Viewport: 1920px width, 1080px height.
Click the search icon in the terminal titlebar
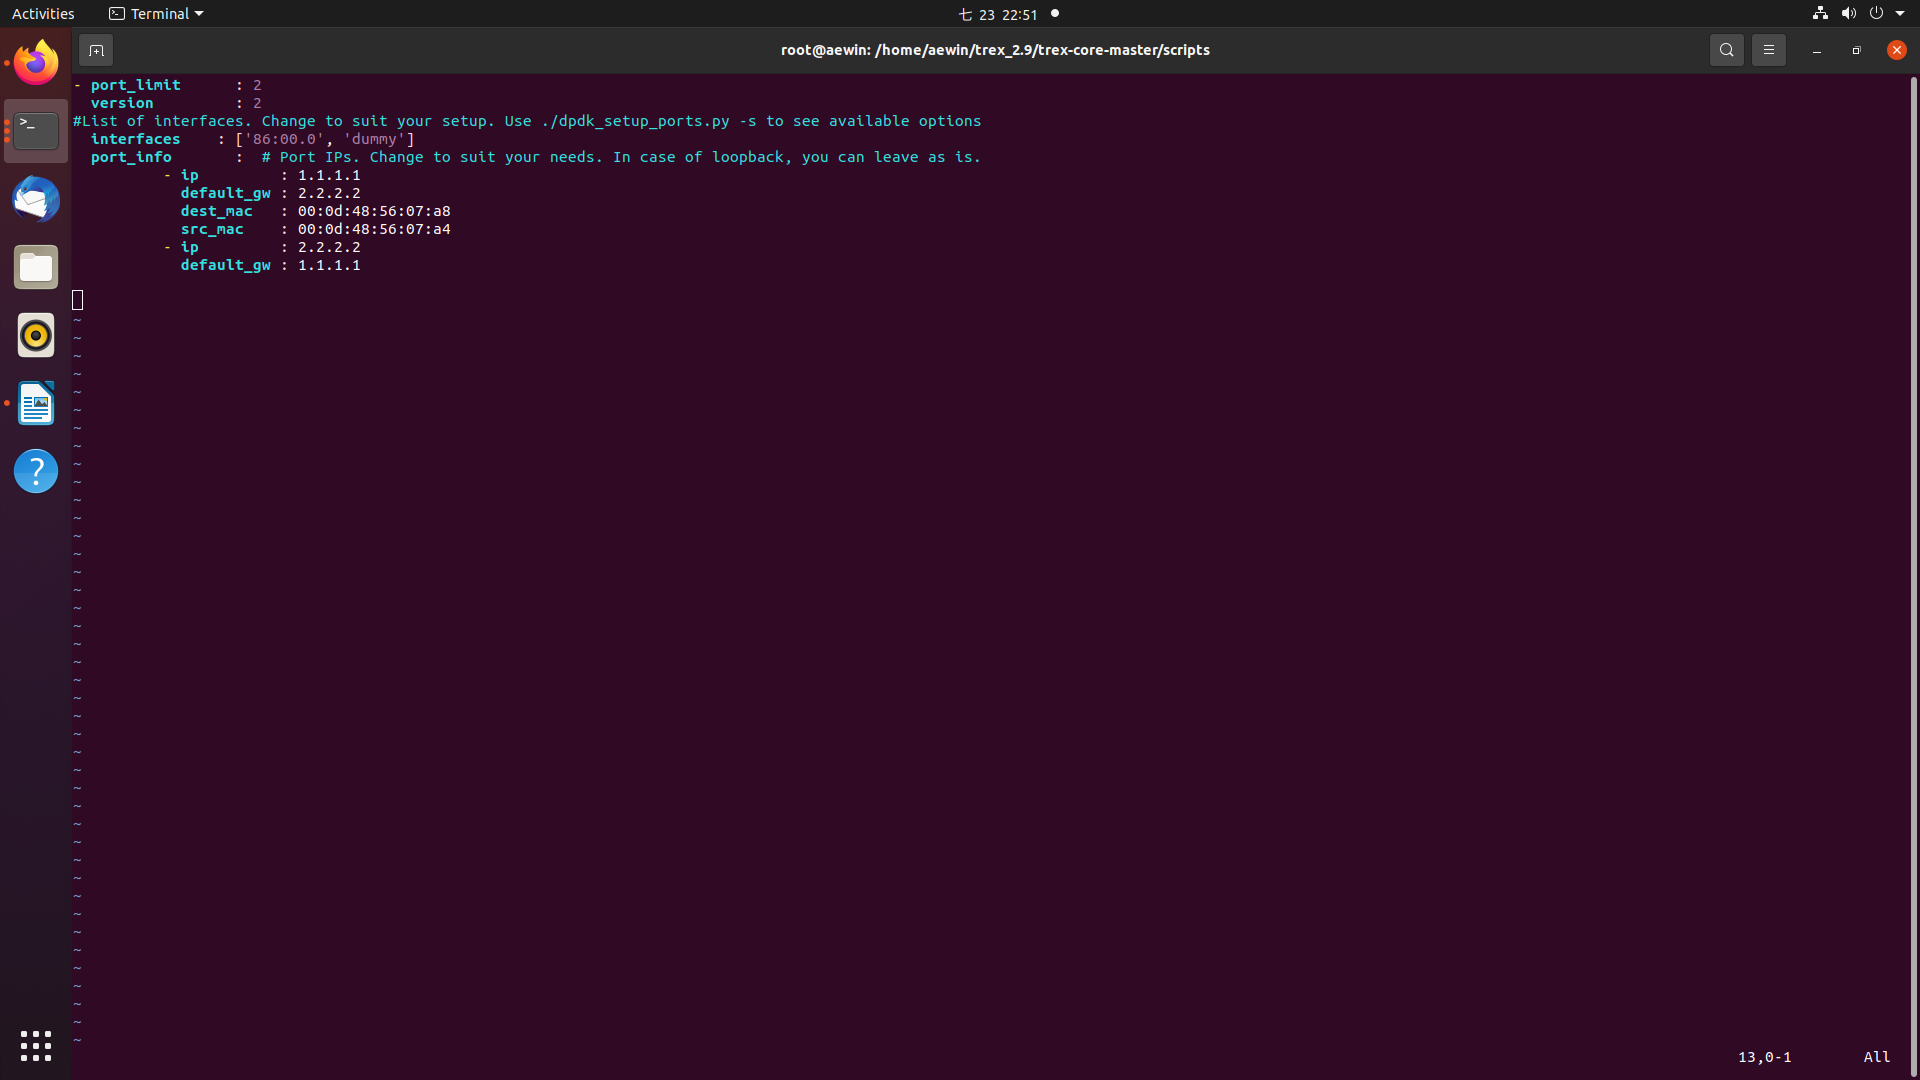coord(1726,49)
